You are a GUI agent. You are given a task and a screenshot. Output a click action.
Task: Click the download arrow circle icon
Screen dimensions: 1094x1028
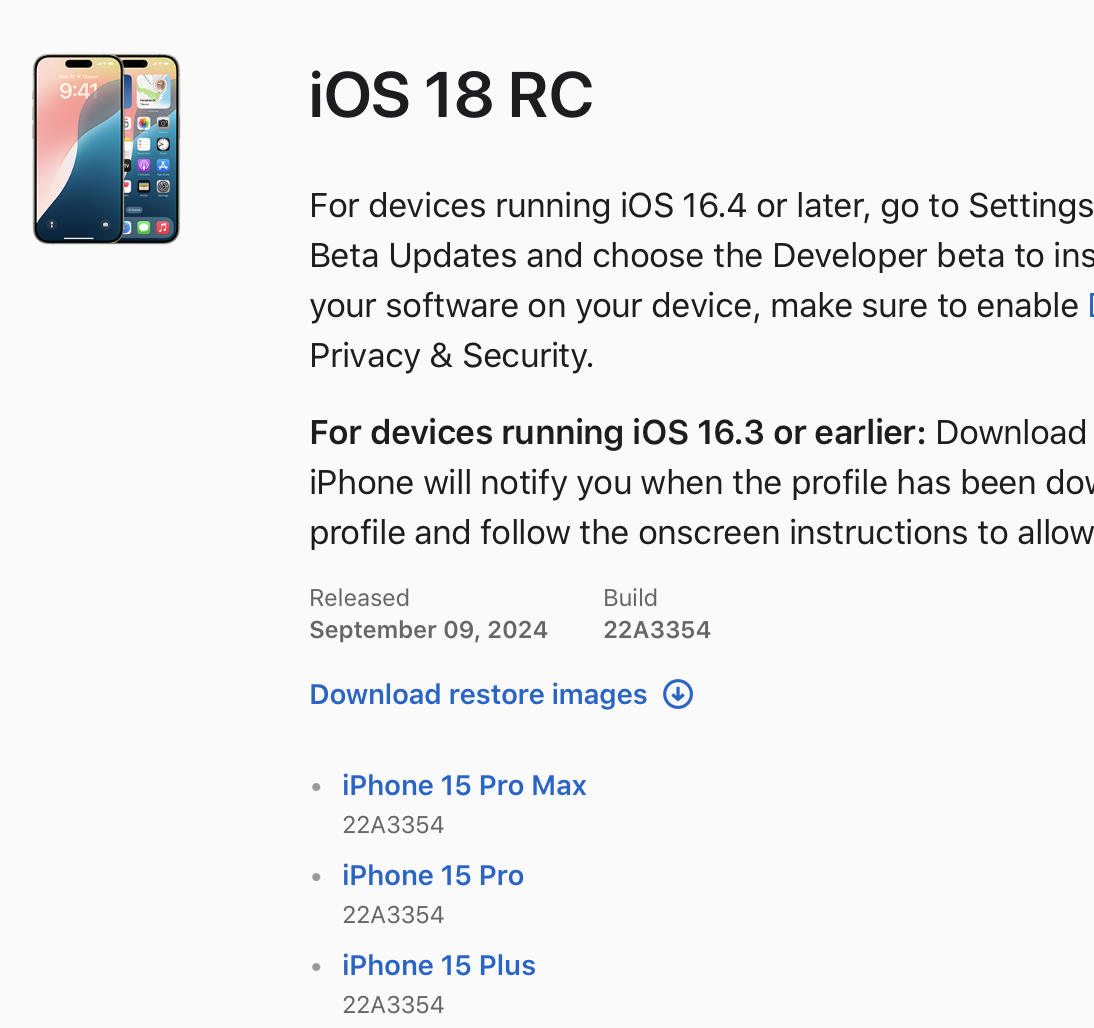[x=678, y=694]
